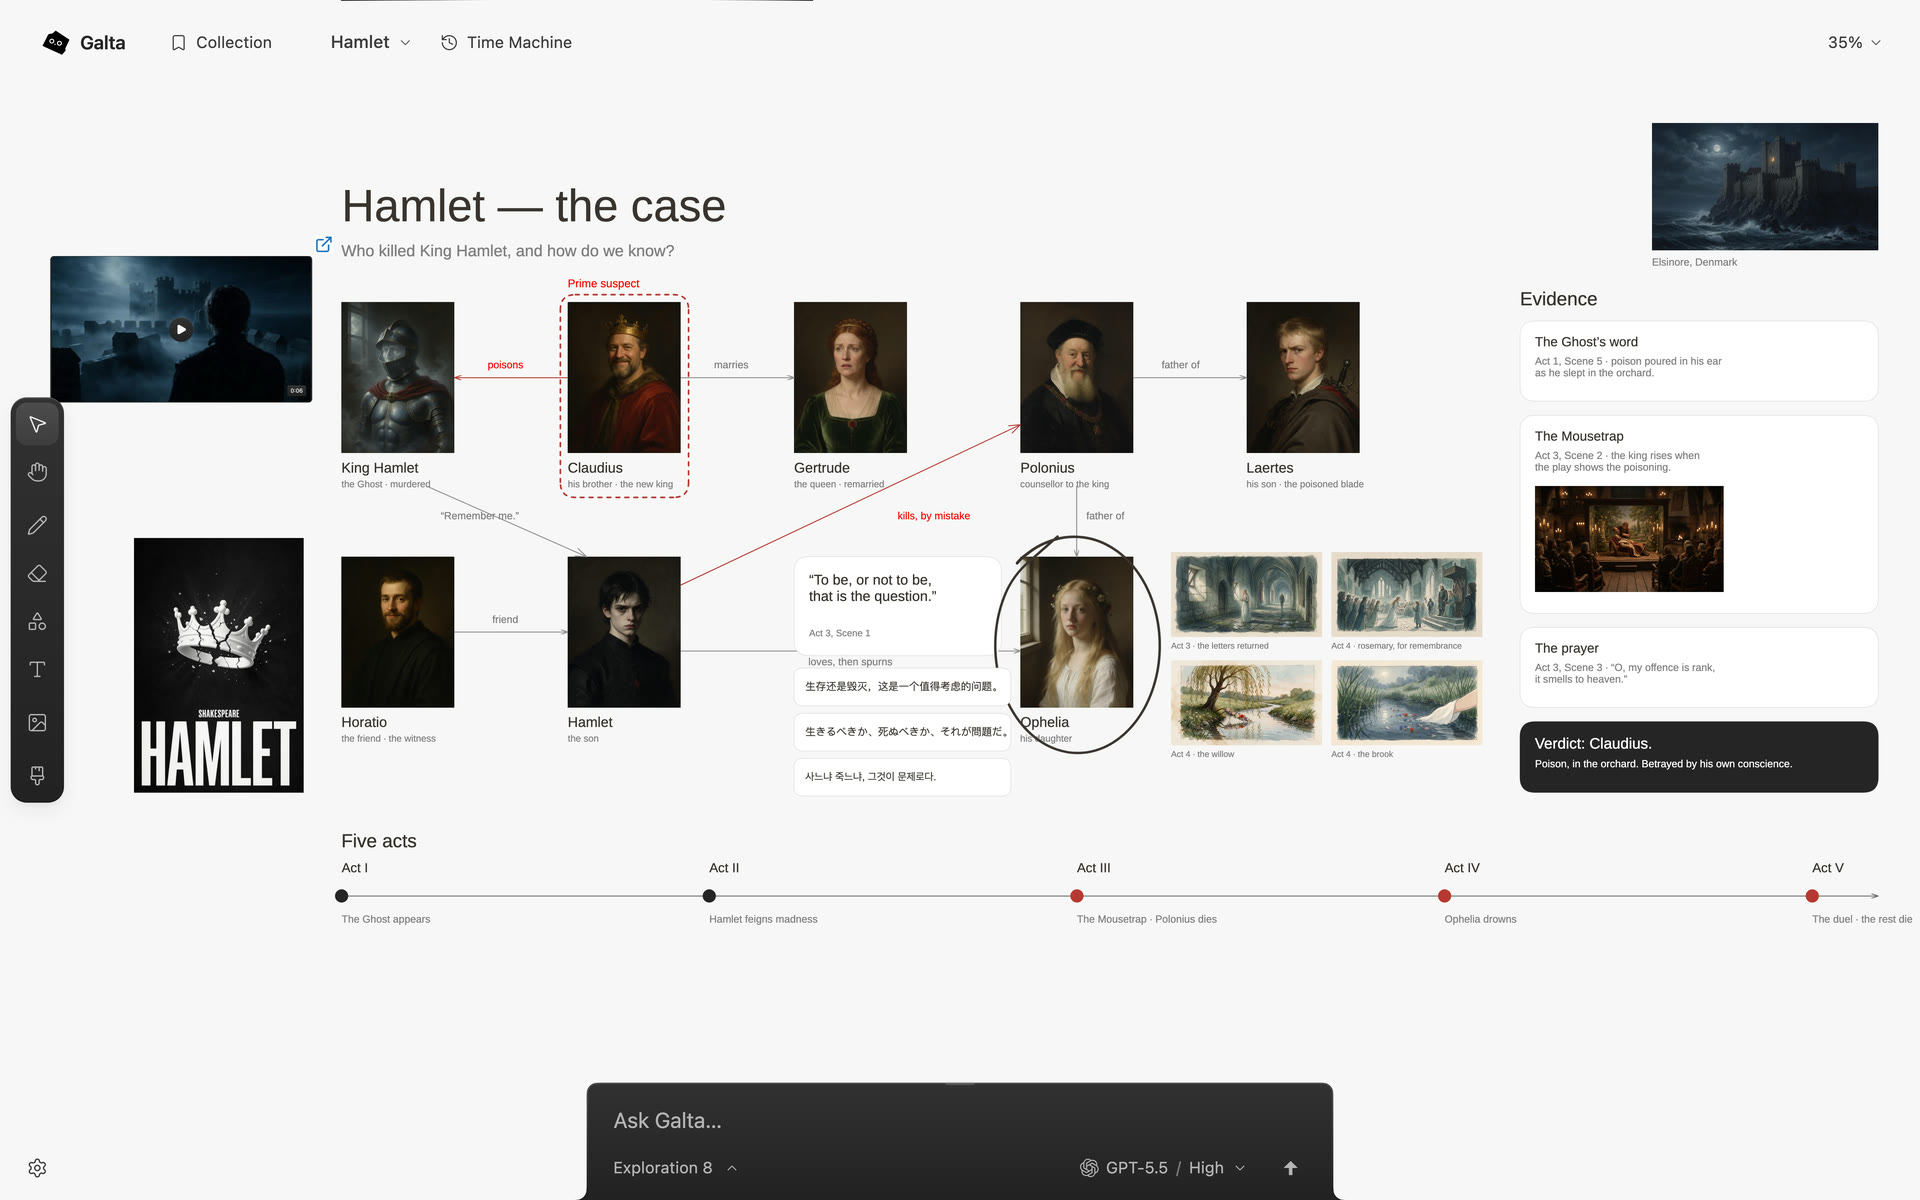Open the Hamlet board dropdown
The height and width of the screenshot is (1200, 1920).
370,42
